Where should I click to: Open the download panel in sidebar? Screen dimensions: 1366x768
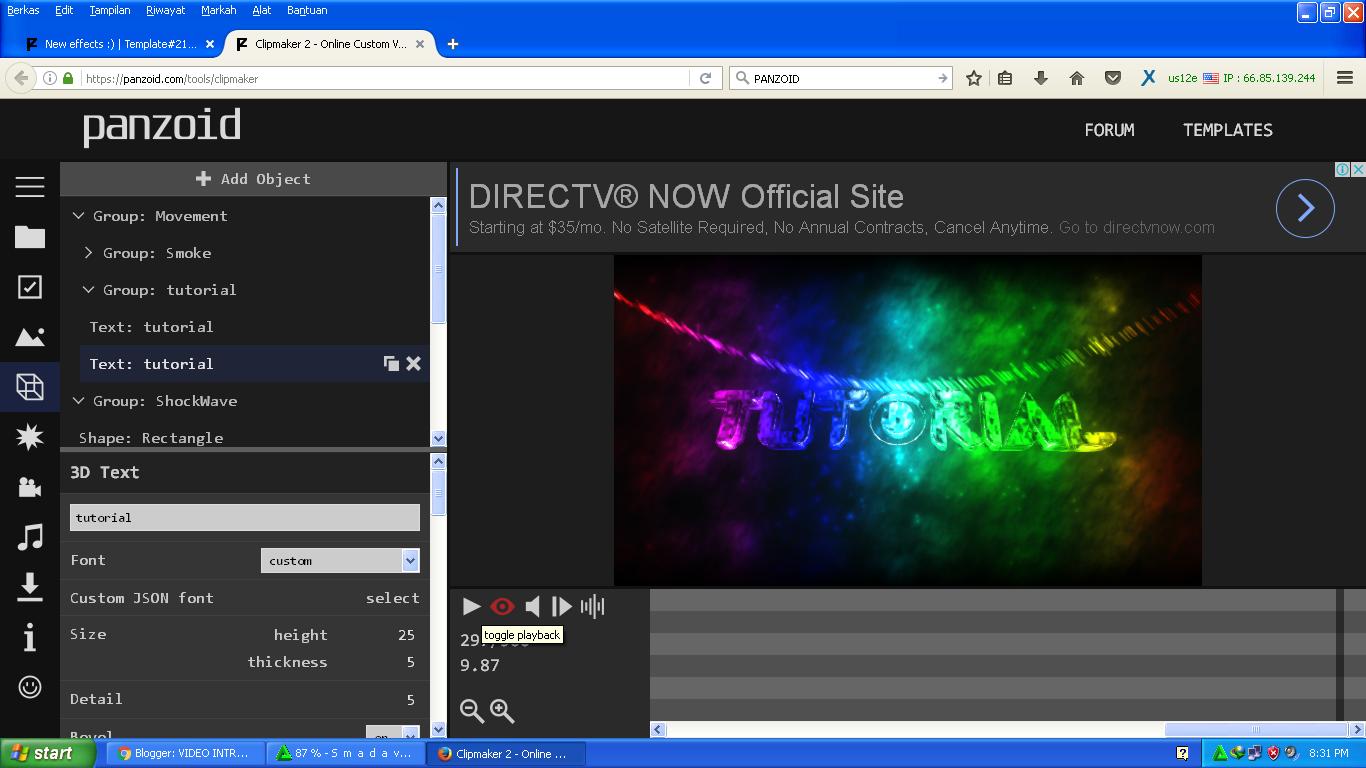coord(30,587)
